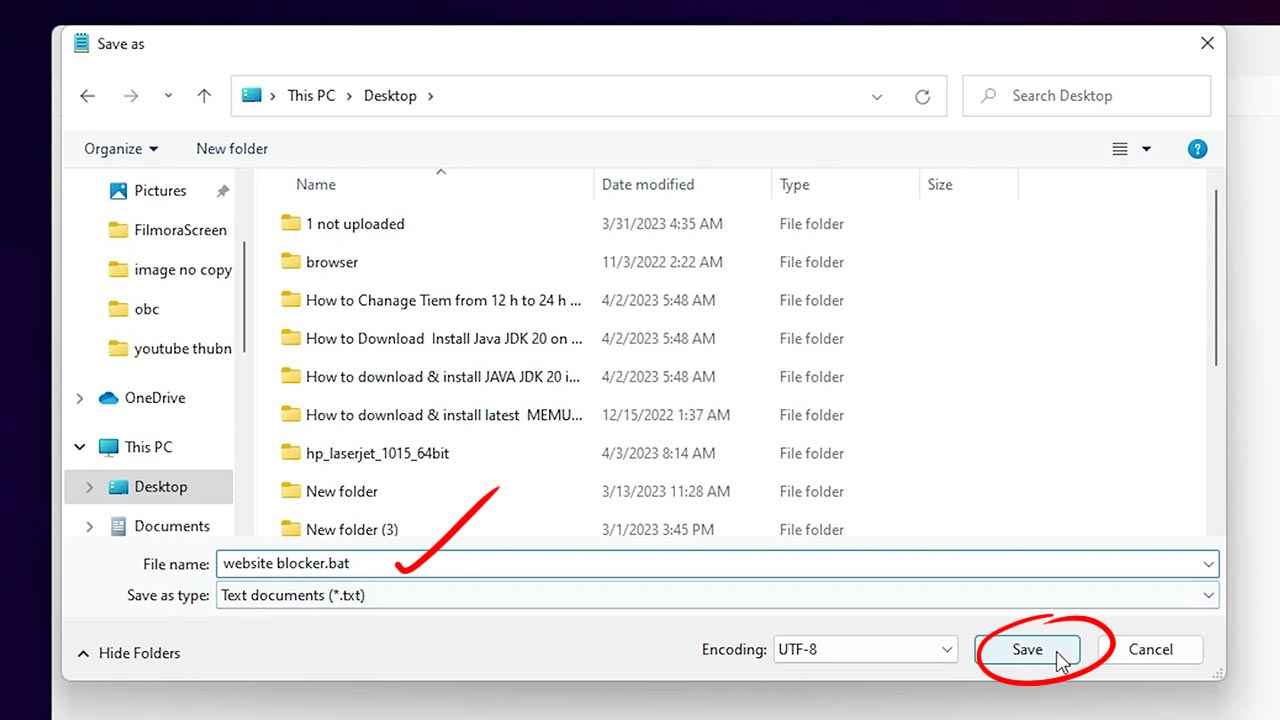Open recent locations dropdown arrow
The height and width of the screenshot is (720, 1280).
(x=168, y=96)
